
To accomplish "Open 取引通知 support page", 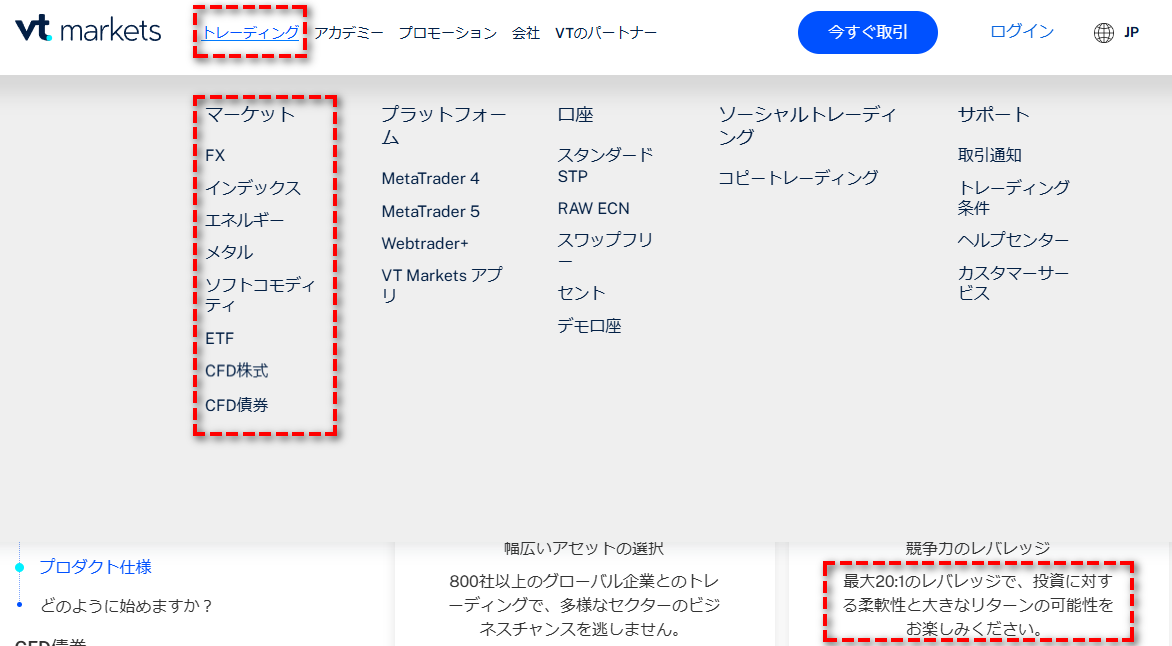I will pyautogui.click(x=990, y=155).
